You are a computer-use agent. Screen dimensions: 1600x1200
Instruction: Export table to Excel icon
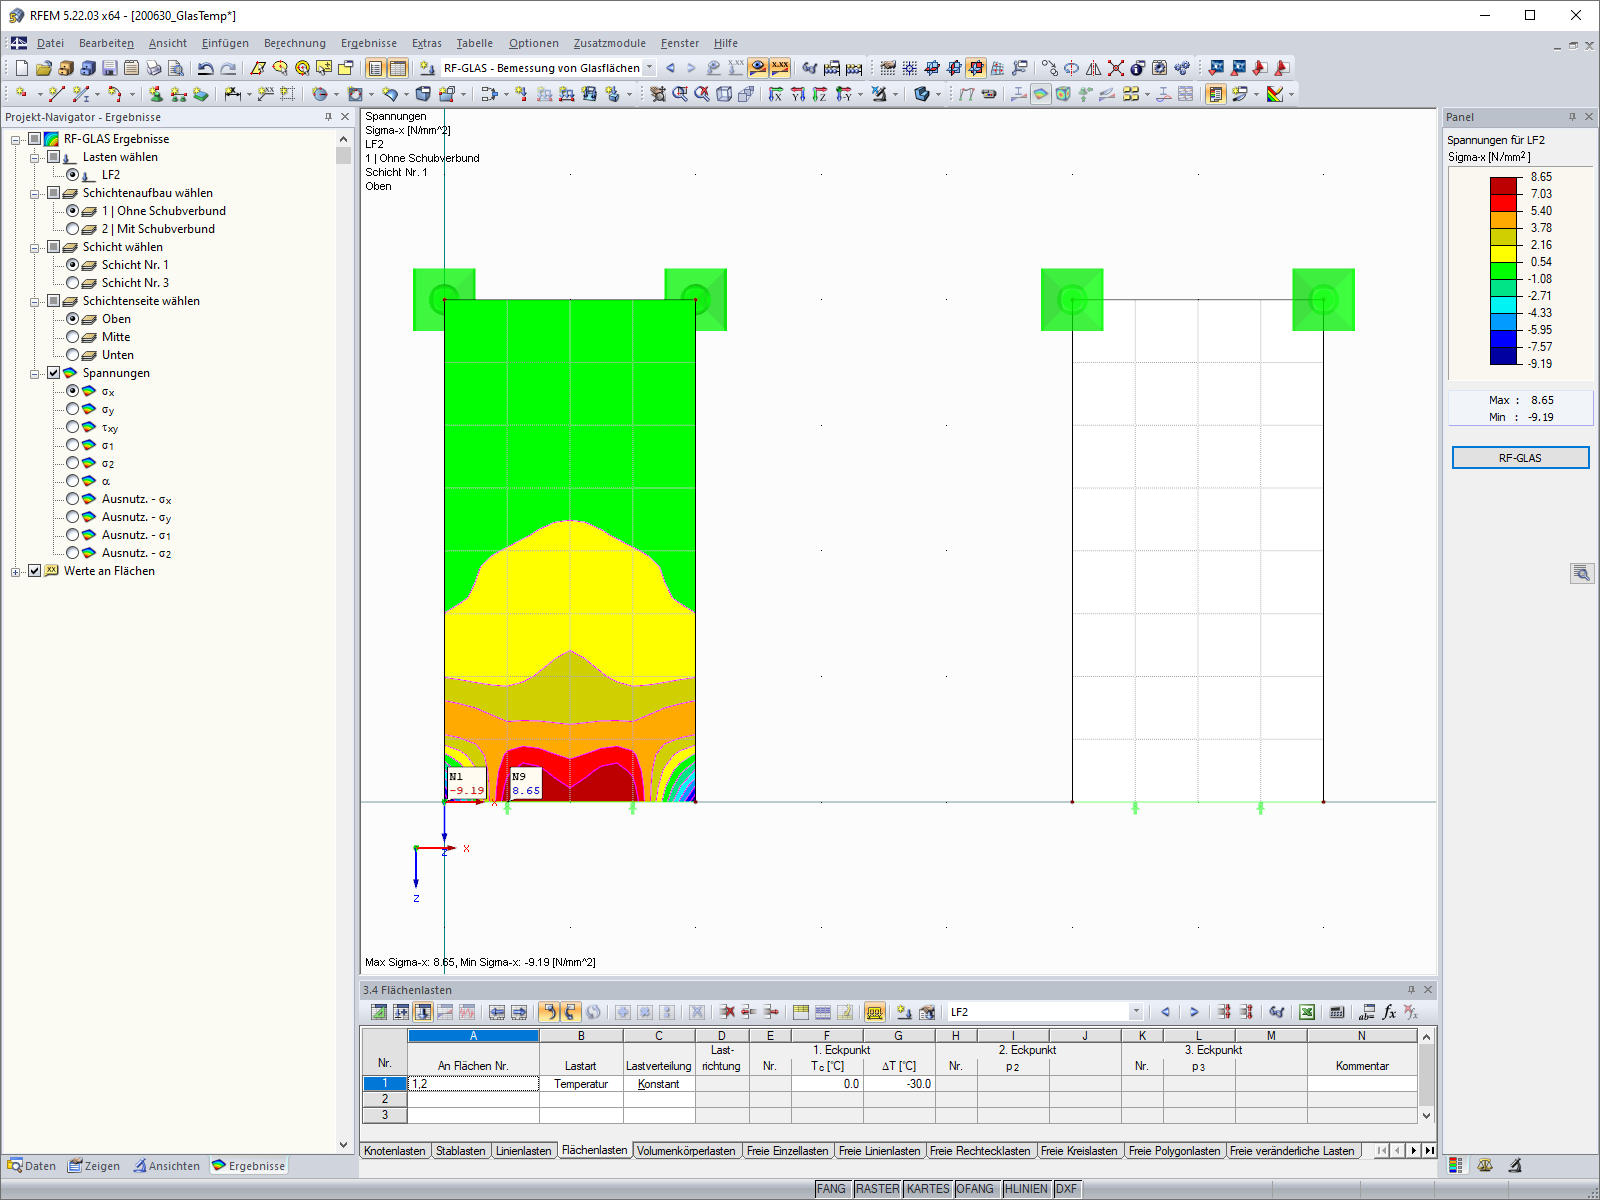(x=1306, y=1012)
